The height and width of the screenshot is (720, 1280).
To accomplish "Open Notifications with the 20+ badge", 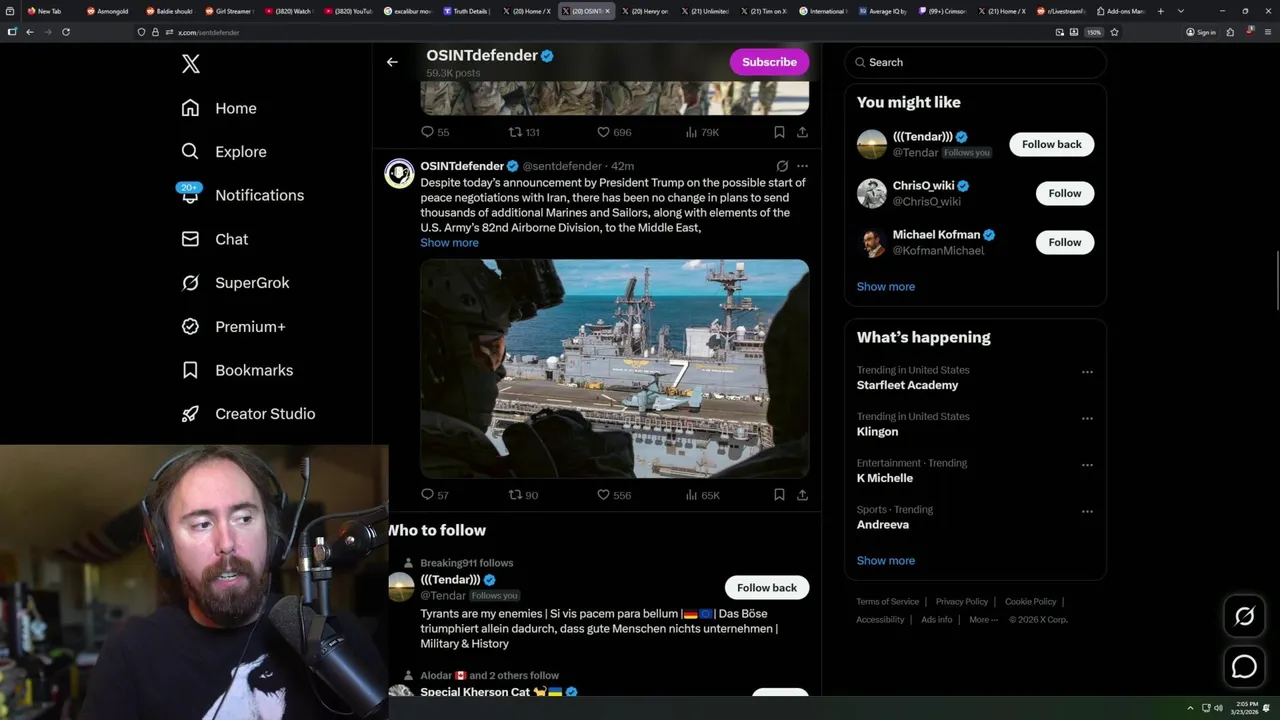I will (x=242, y=195).
